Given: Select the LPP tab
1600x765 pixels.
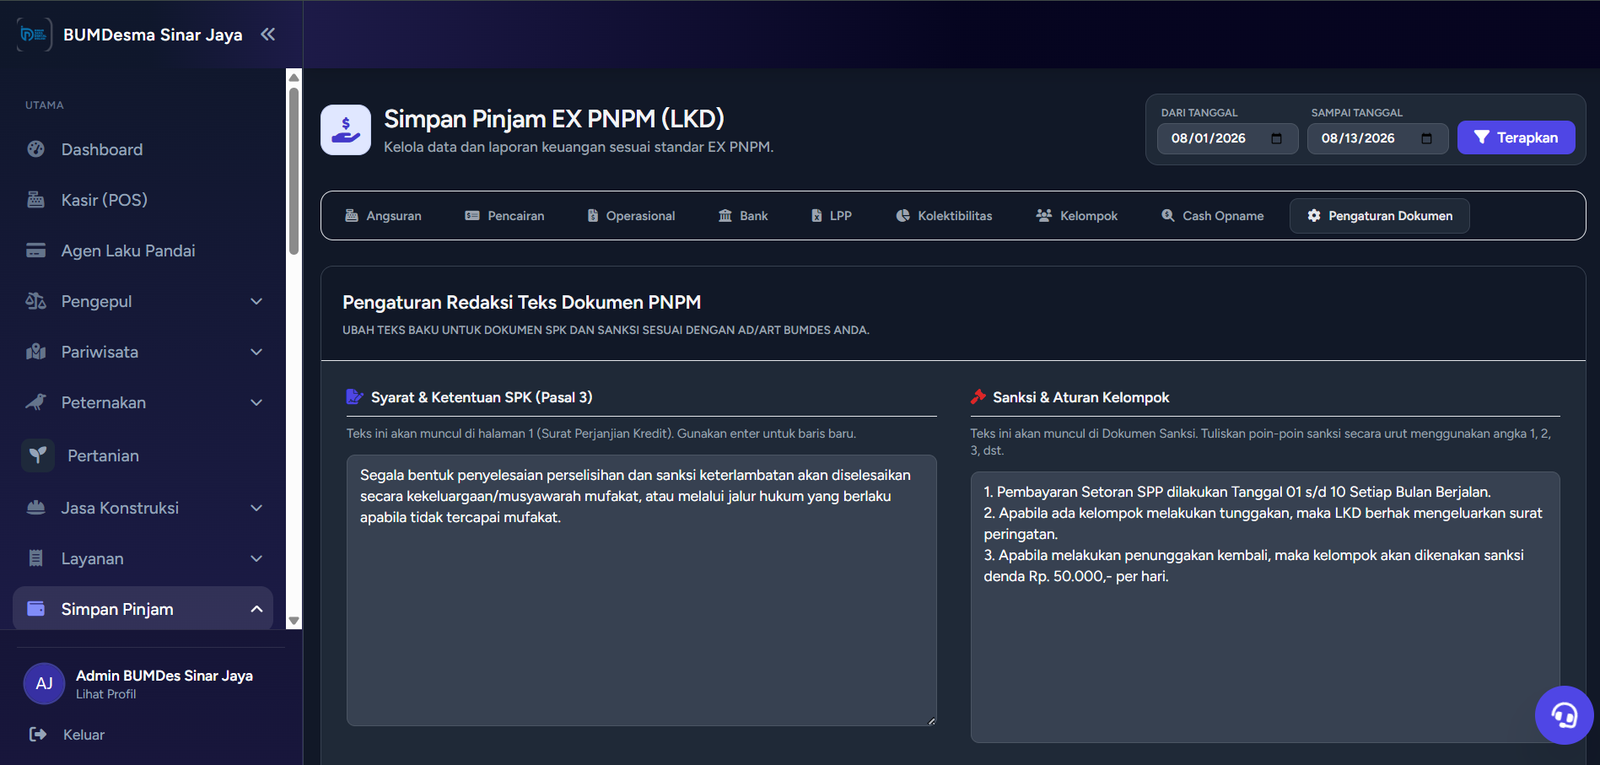Looking at the screenshot, I should [831, 216].
